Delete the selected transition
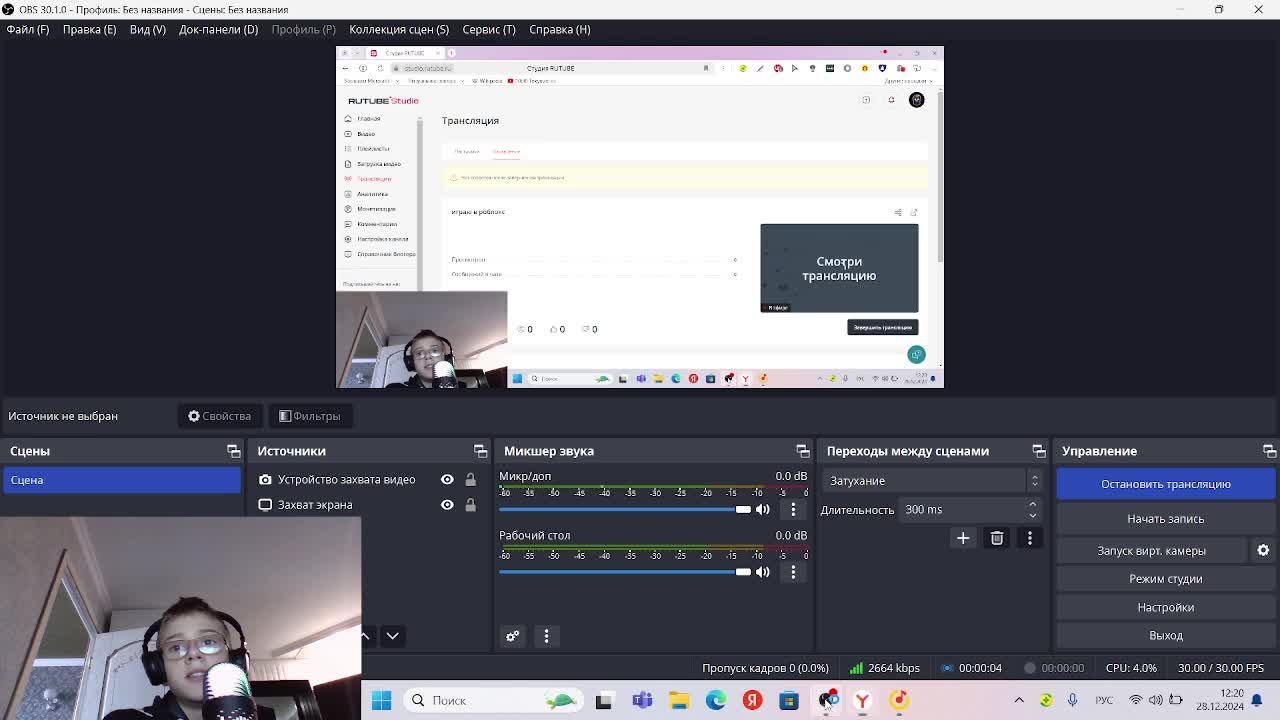 997,538
